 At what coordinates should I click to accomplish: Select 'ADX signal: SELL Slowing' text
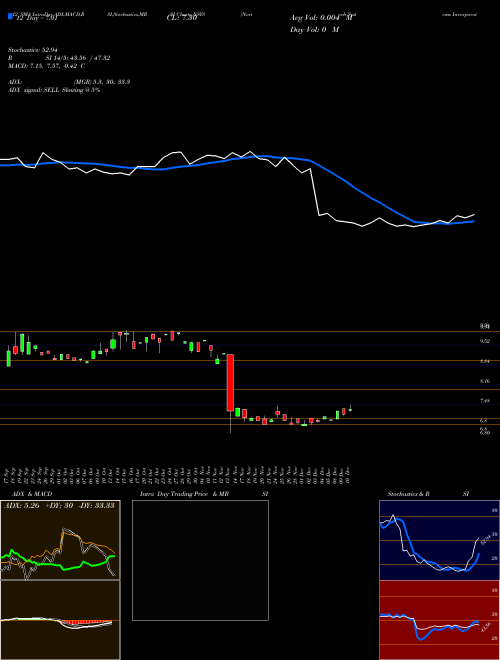coord(53,90)
